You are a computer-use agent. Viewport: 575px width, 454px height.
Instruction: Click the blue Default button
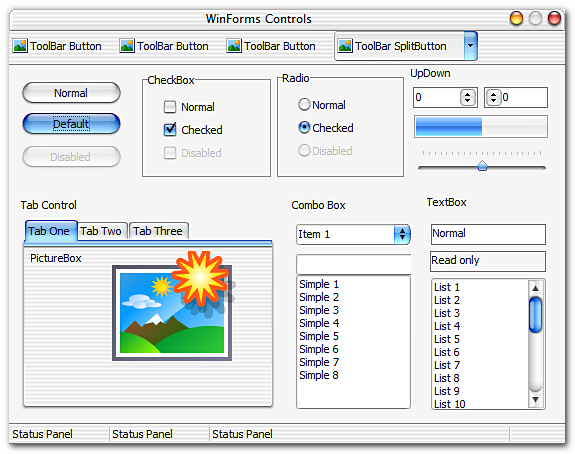pos(72,124)
